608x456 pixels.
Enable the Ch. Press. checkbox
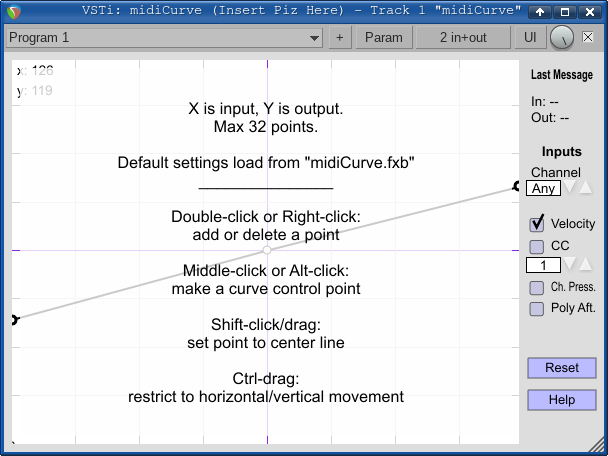[537, 288]
